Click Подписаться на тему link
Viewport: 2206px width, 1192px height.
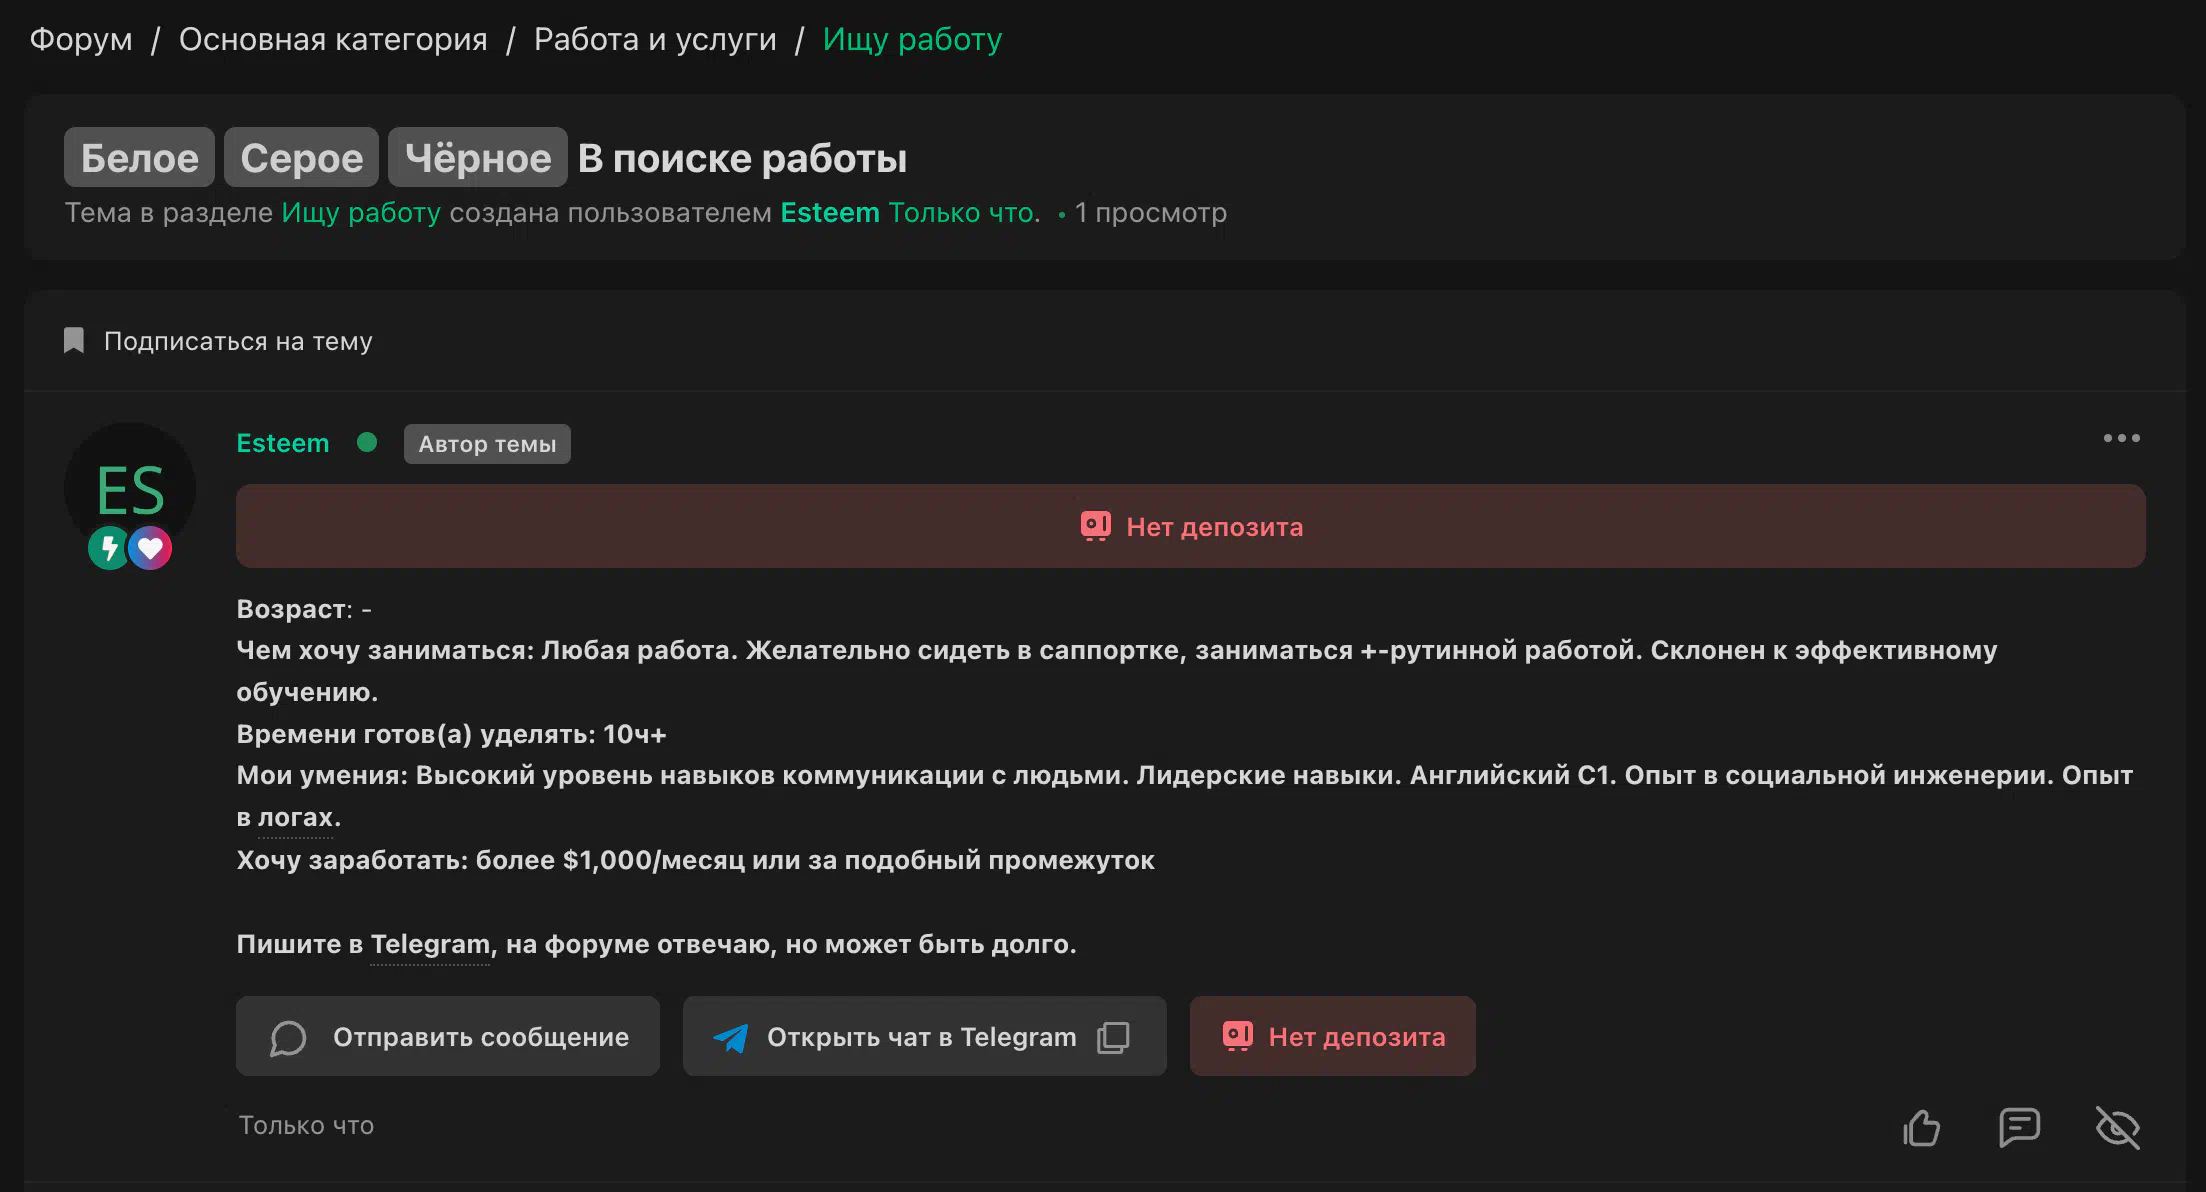click(238, 341)
